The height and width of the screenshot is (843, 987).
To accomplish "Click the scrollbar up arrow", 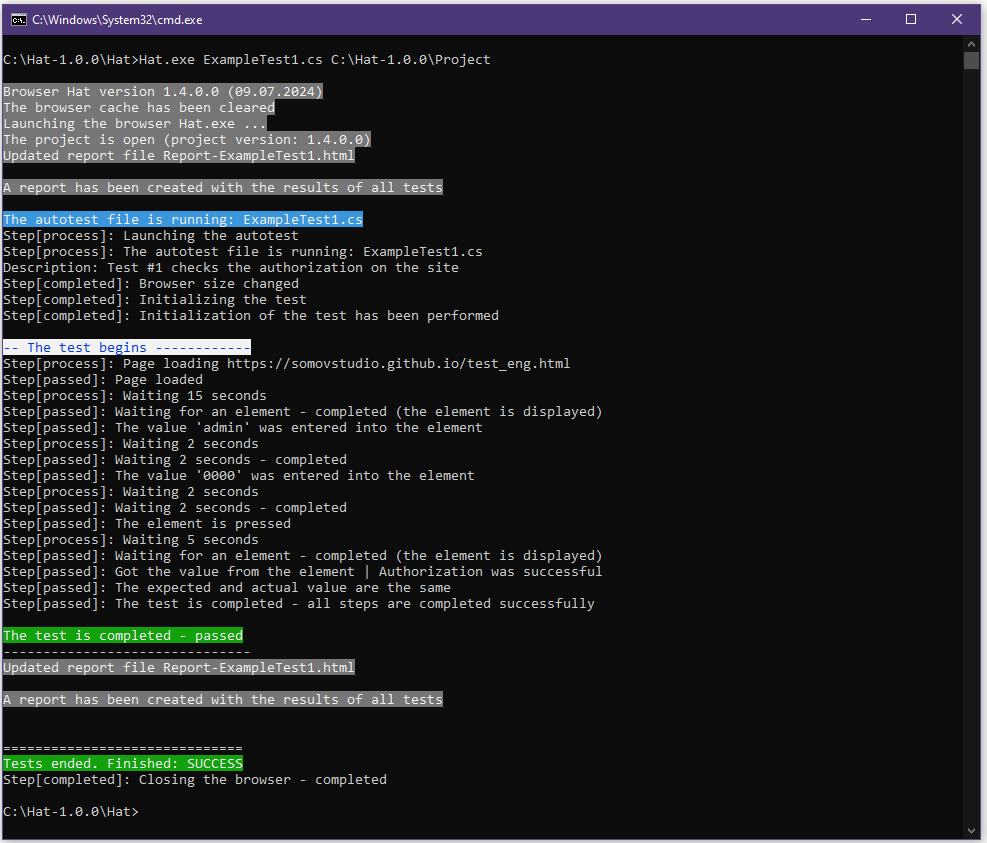I will coord(971,43).
